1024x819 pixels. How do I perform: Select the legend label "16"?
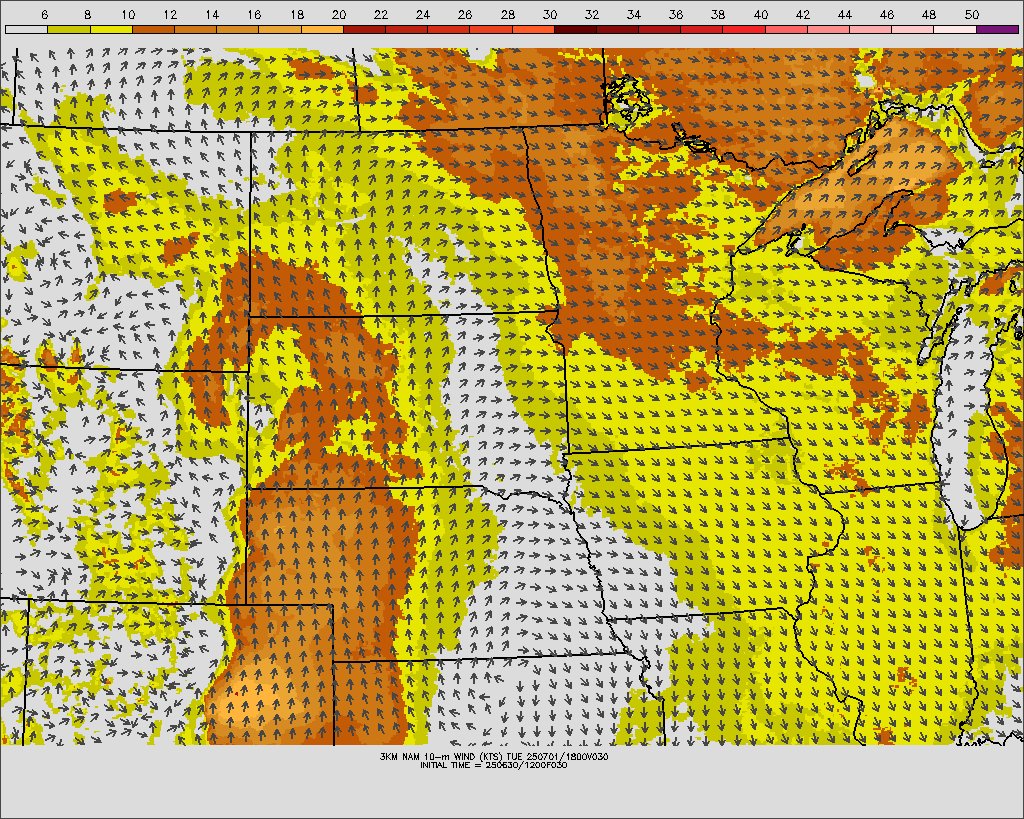pyautogui.click(x=255, y=14)
